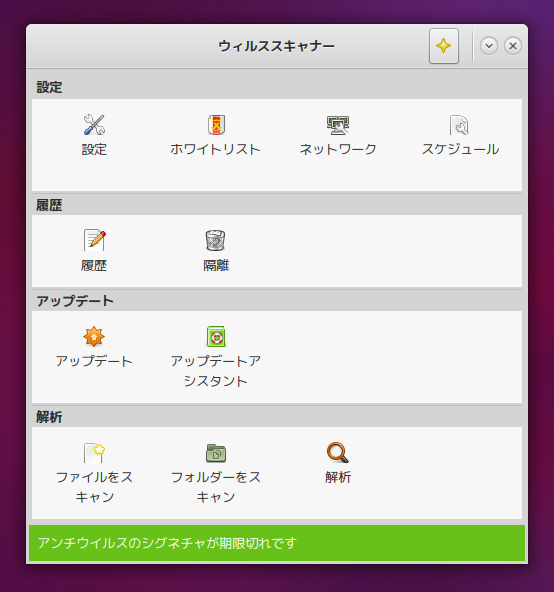Open the スケジュール scheduler icon
Viewport: 554px width, 592px height.
[460, 125]
